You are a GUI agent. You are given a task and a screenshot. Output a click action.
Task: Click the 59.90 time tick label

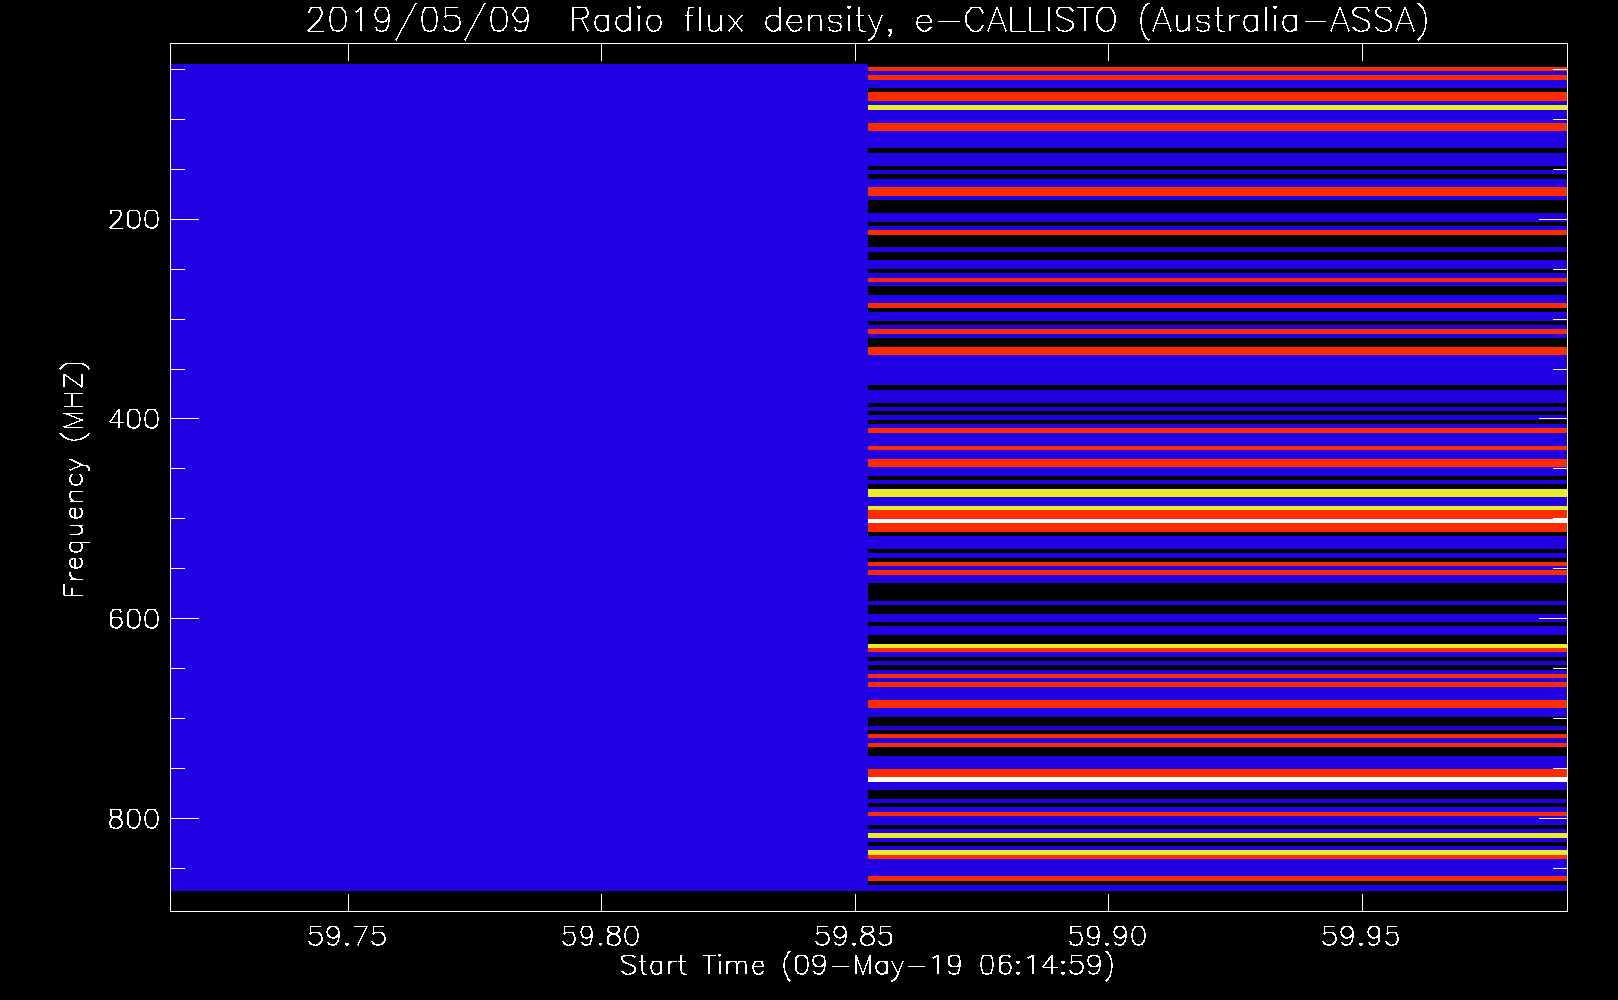click(1108, 936)
